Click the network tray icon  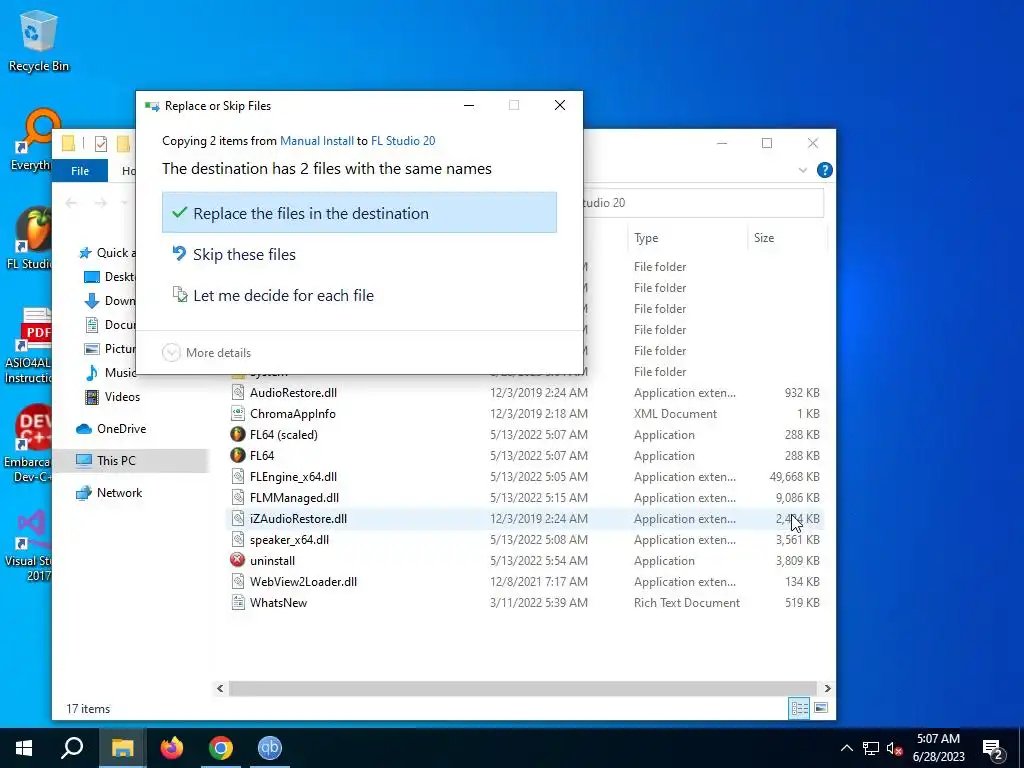871,748
